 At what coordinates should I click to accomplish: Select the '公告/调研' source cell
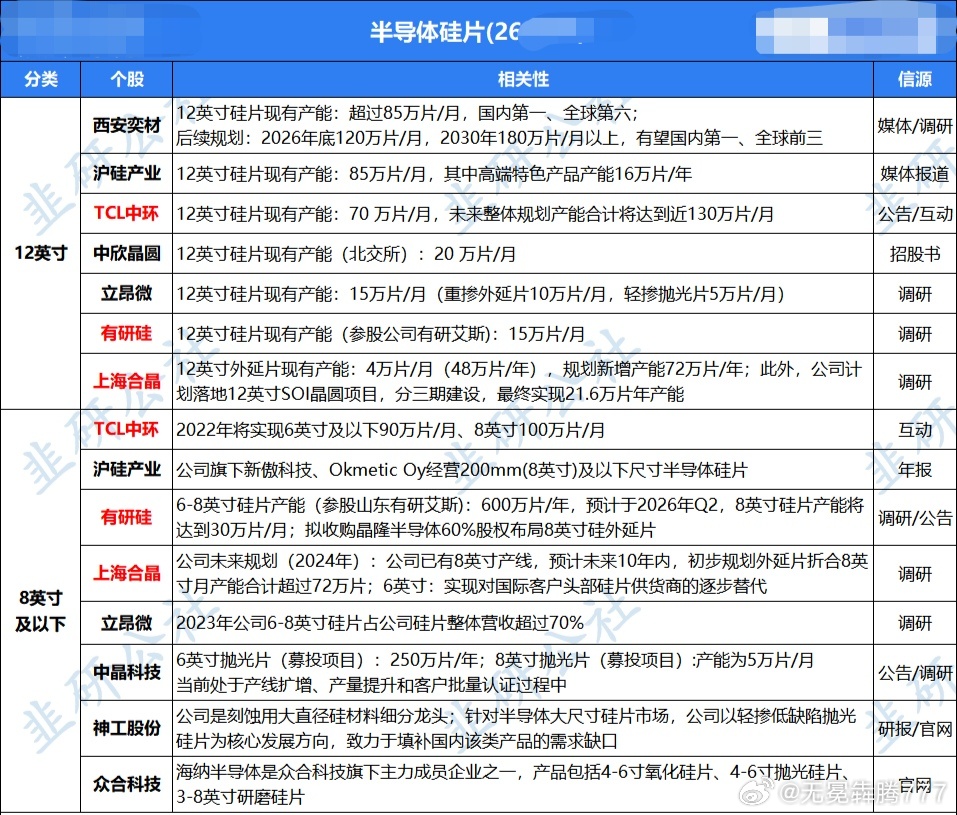pos(914,673)
